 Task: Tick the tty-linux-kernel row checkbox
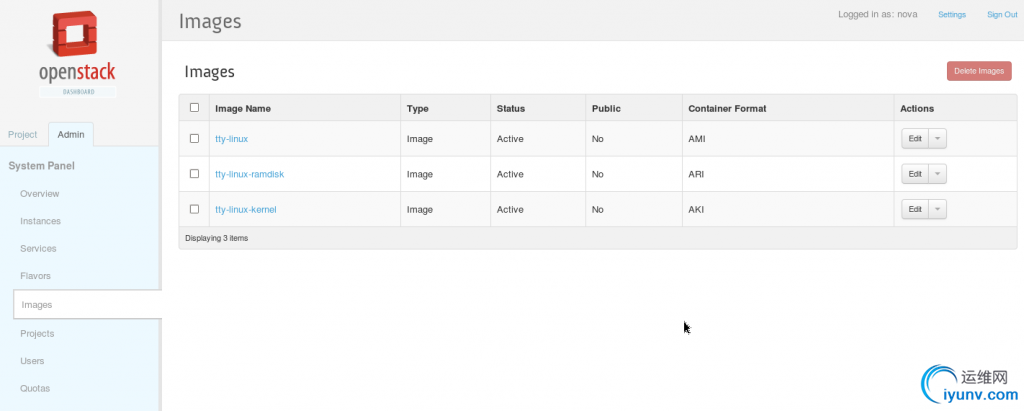pyautogui.click(x=194, y=208)
